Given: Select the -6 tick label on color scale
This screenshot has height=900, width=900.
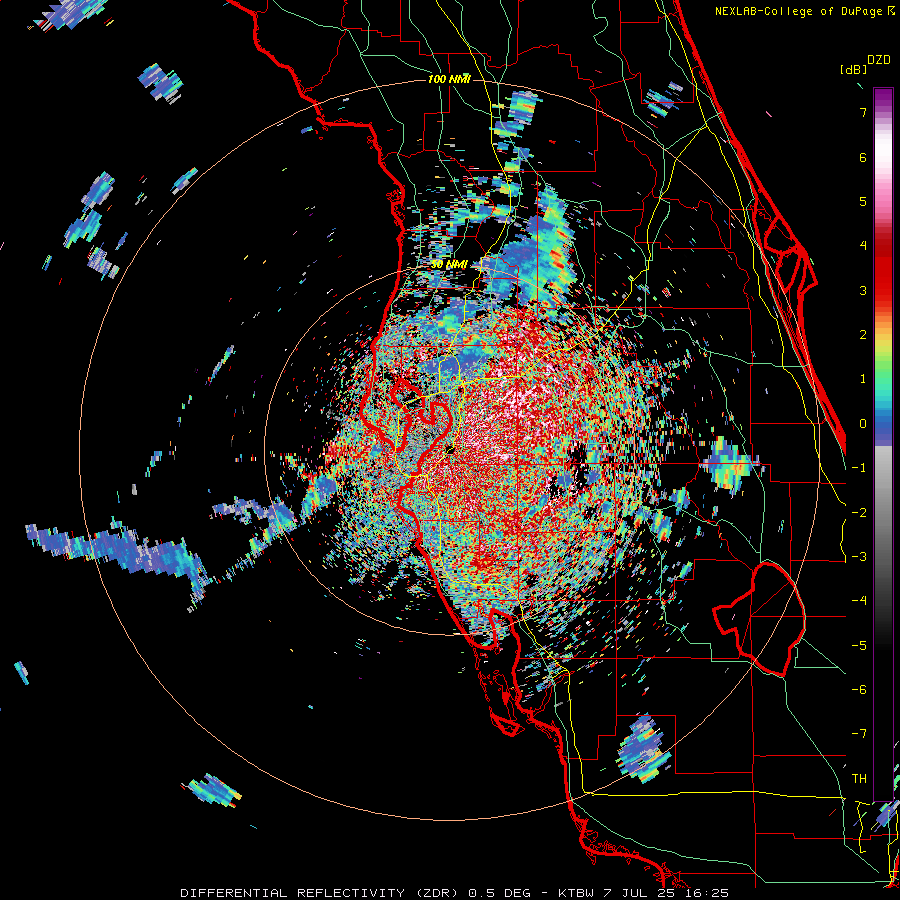Looking at the screenshot, I should click(859, 690).
